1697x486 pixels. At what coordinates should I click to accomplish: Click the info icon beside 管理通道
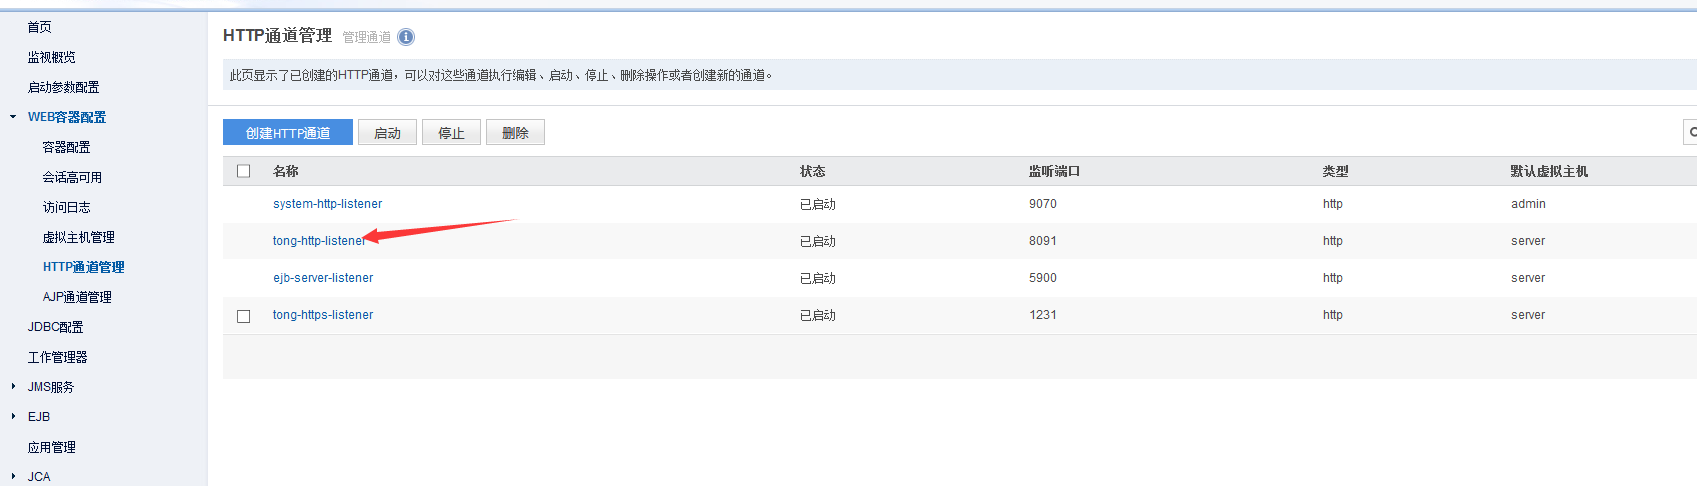406,37
